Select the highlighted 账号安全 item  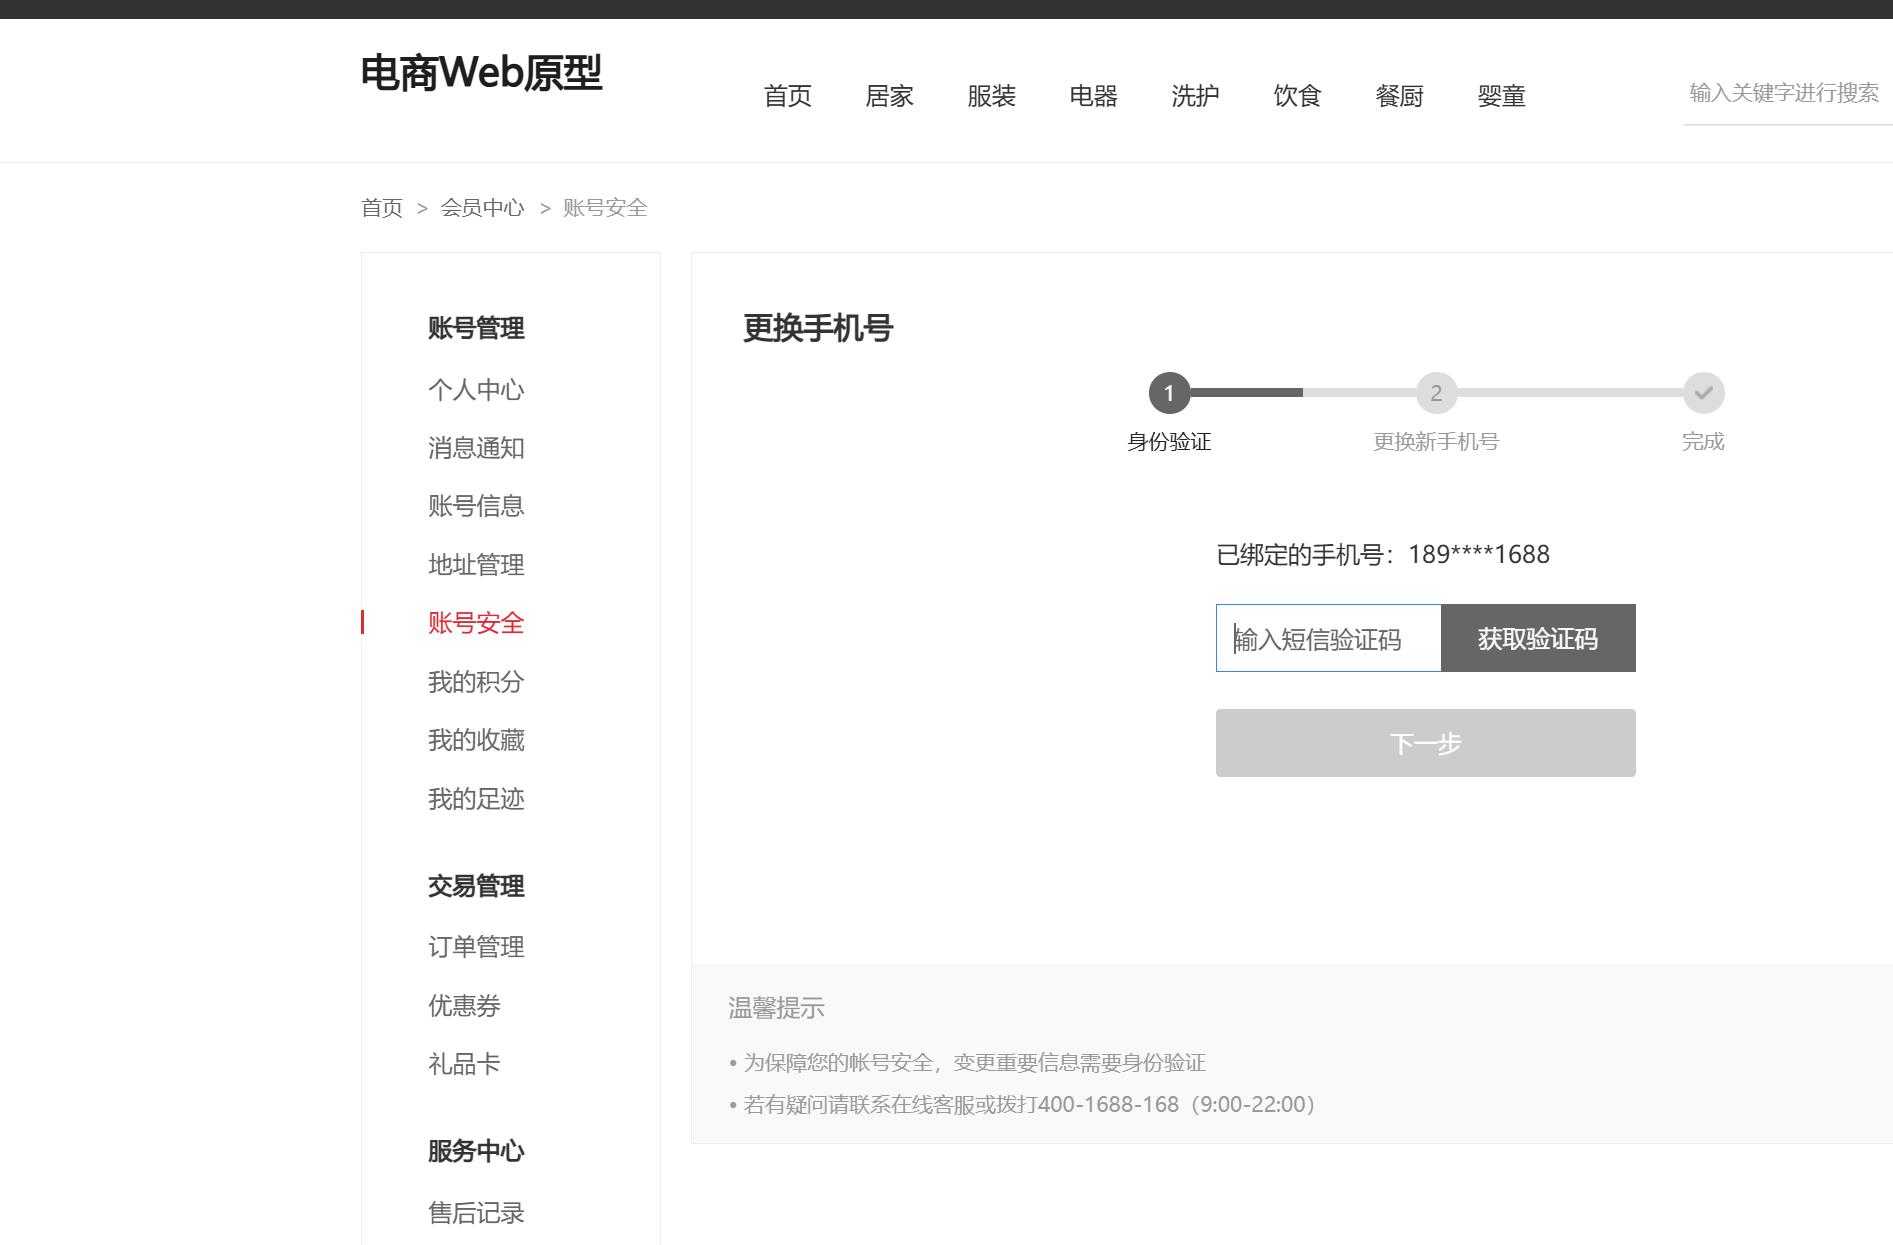click(475, 622)
